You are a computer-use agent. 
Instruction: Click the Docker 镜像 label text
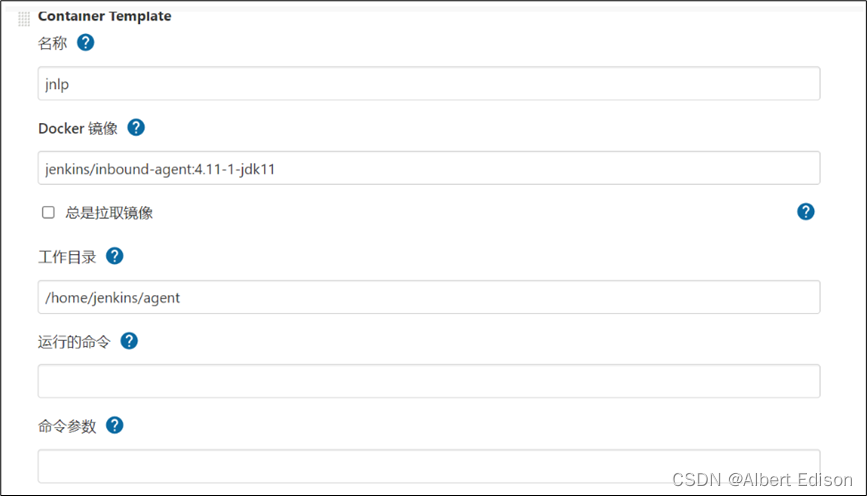78,128
